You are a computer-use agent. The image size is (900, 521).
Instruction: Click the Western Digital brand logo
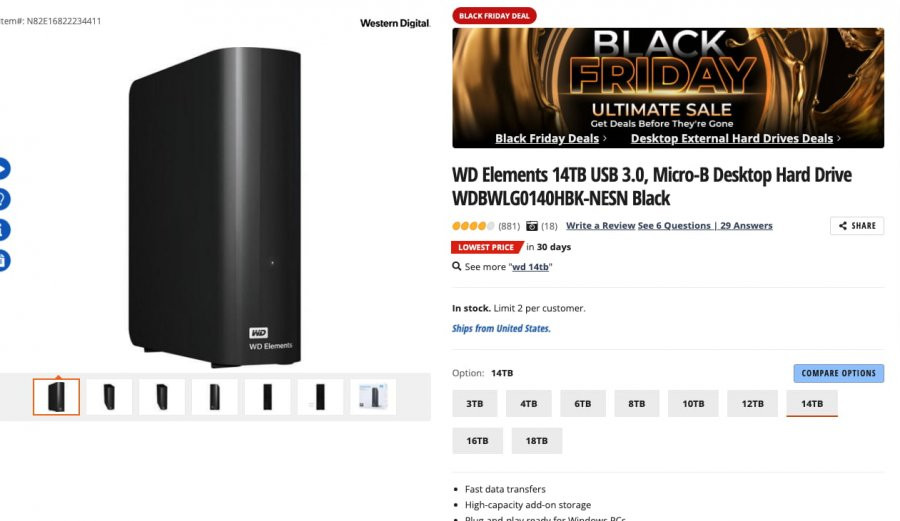[x=395, y=23]
